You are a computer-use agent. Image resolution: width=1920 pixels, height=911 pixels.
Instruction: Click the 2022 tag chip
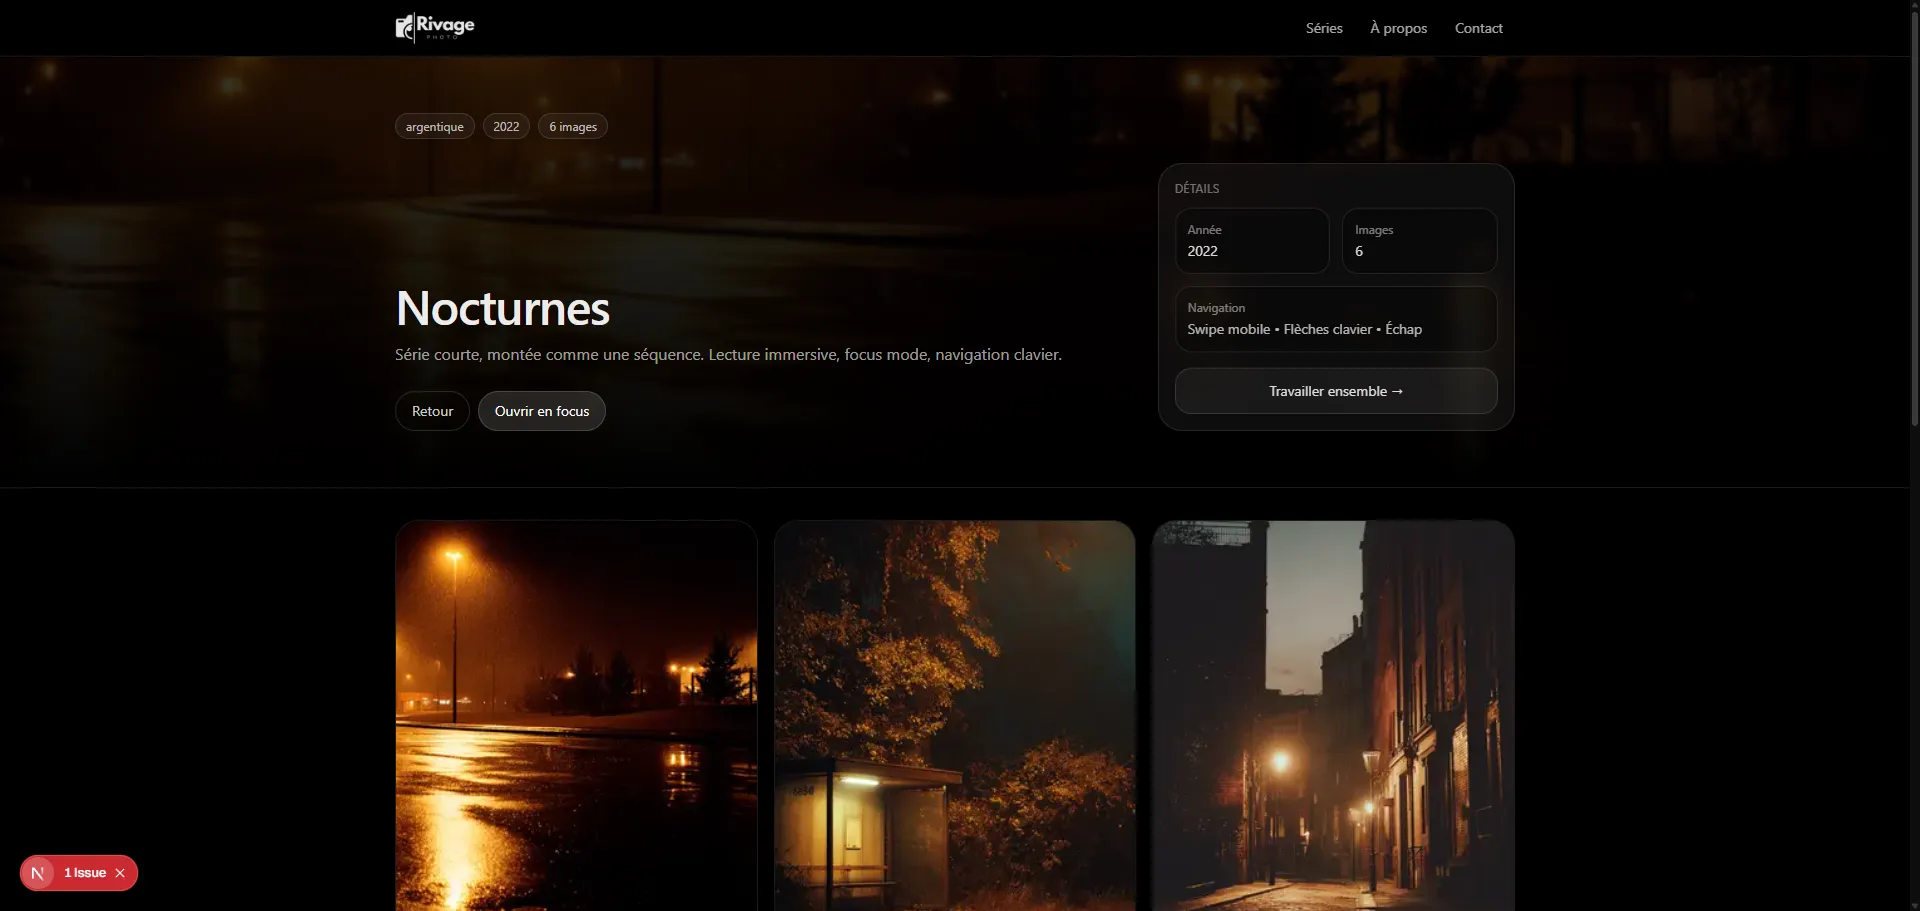point(506,127)
